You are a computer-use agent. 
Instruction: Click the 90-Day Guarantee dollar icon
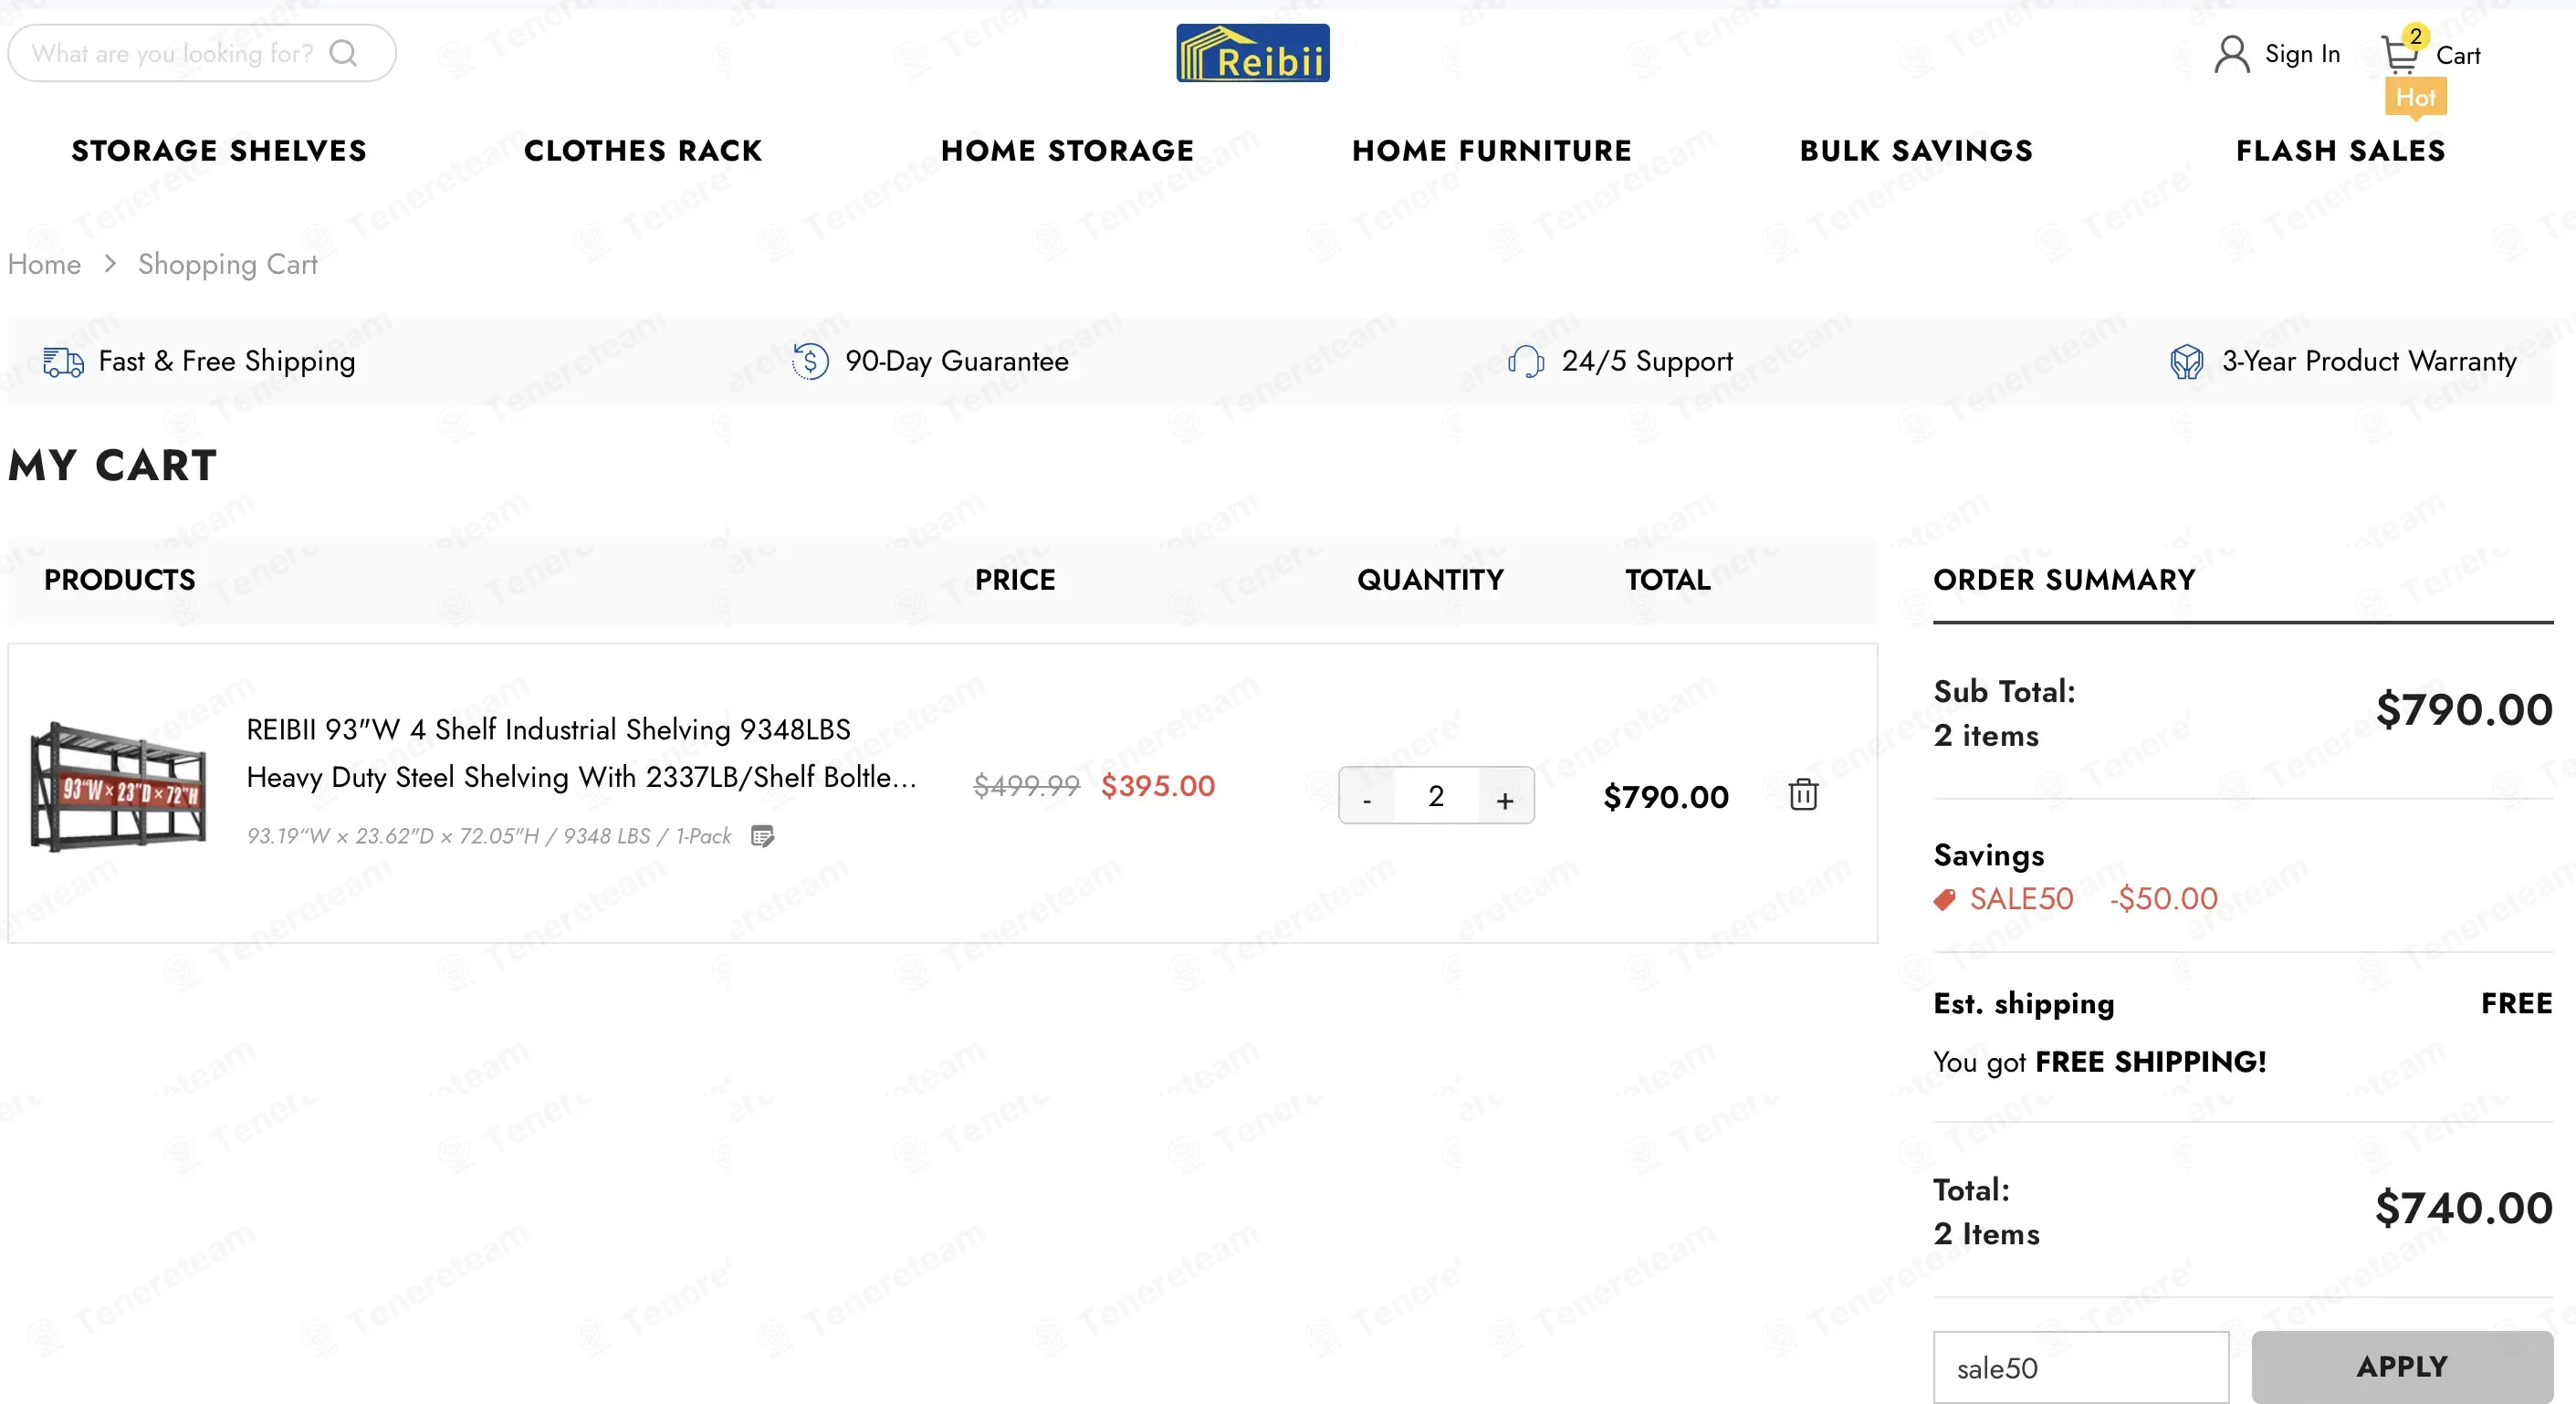810,361
